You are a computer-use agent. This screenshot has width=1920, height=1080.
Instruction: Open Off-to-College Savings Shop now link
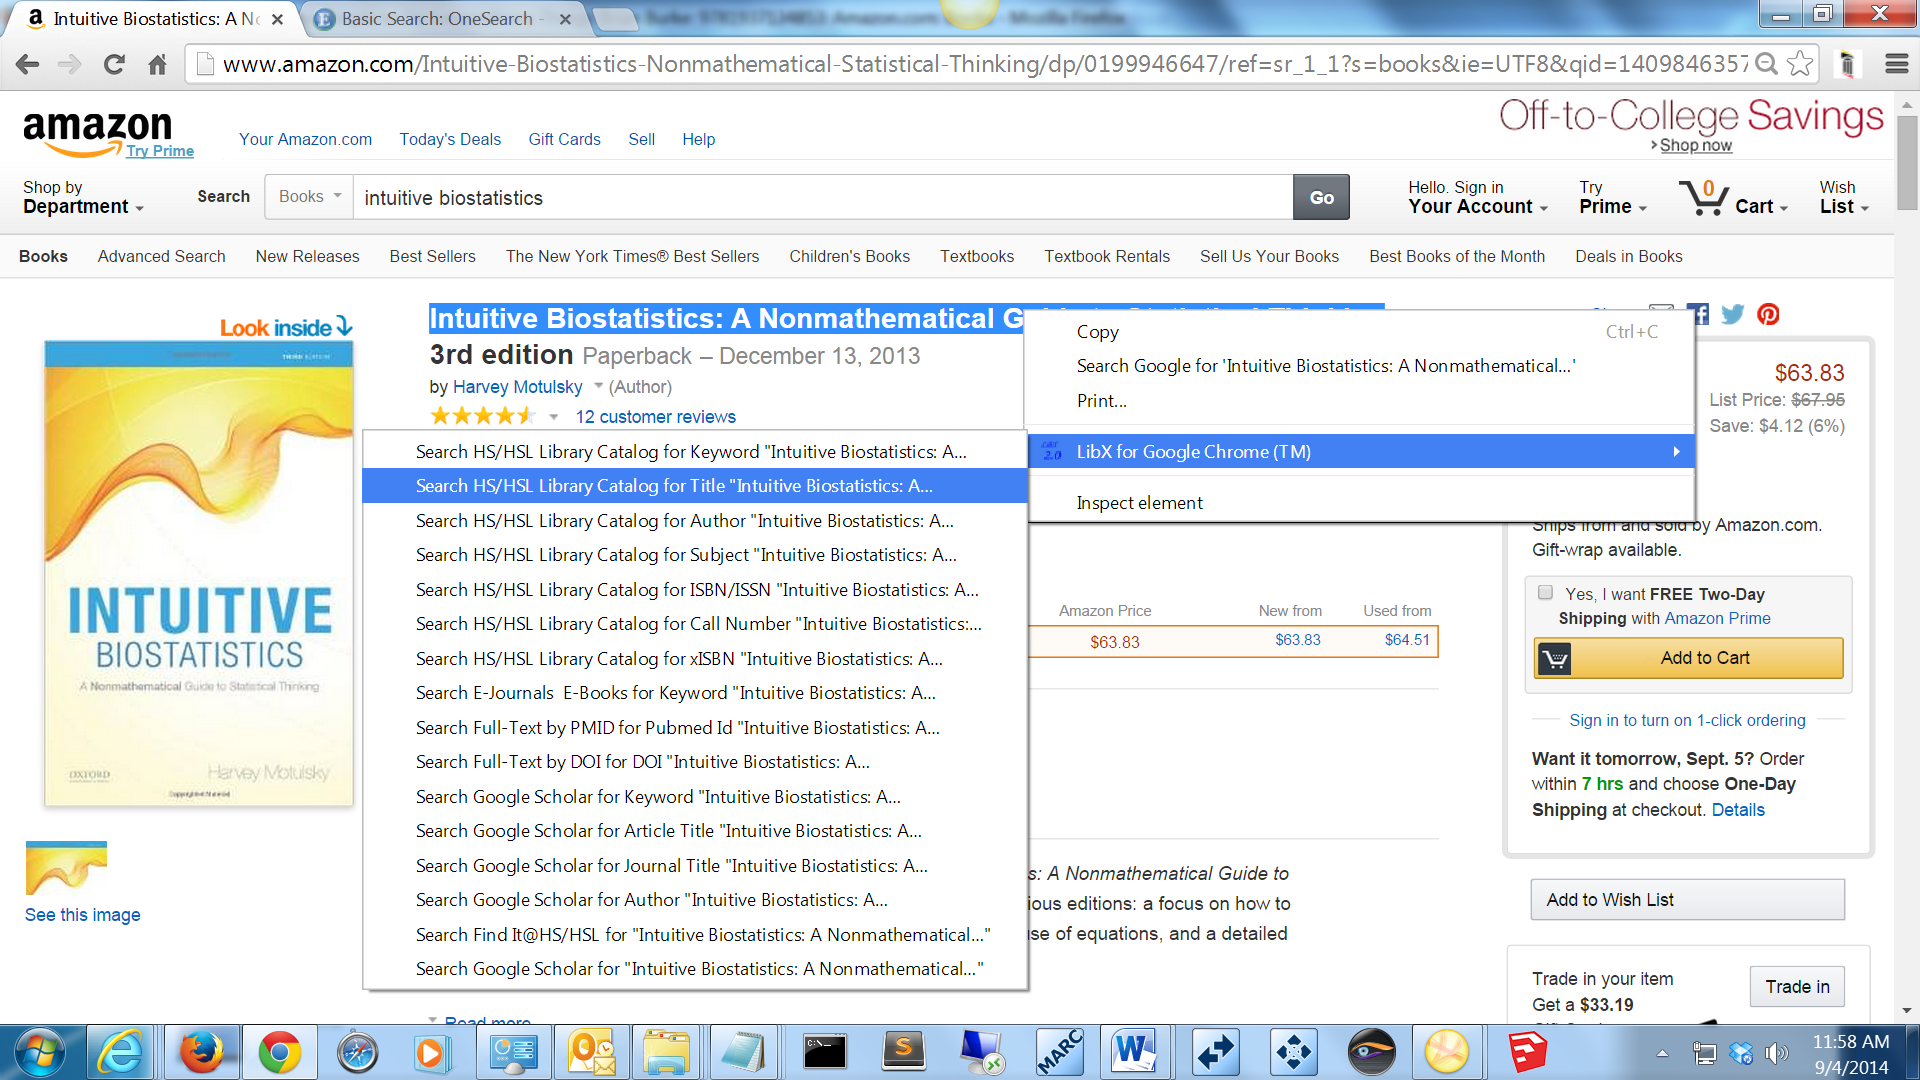1695,146
